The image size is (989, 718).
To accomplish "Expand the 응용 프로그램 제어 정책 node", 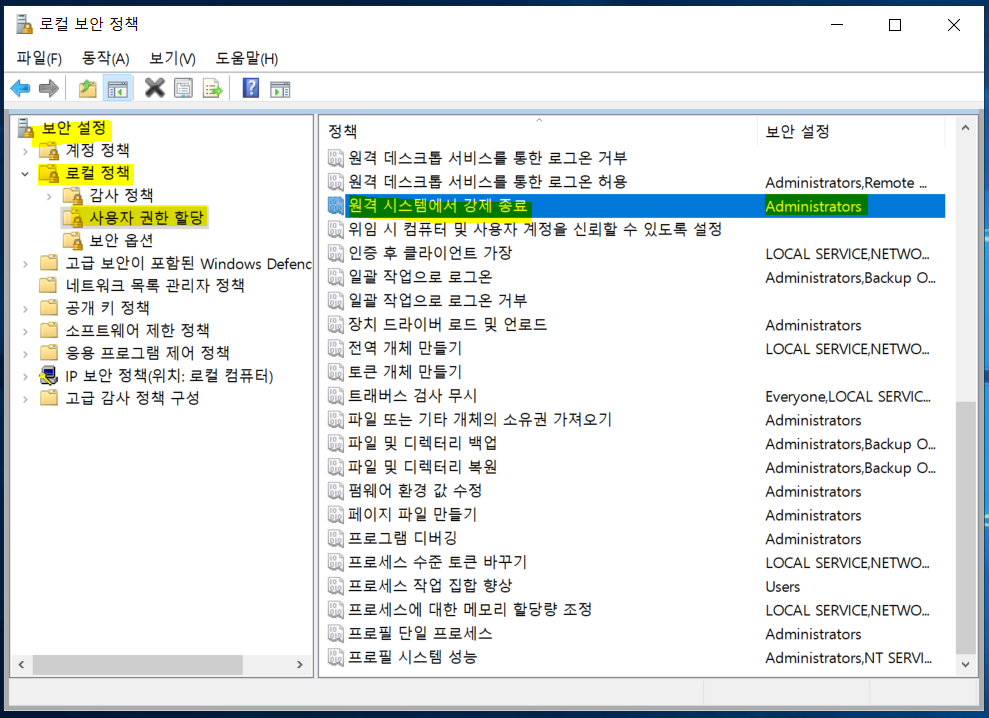I will pos(25,353).
